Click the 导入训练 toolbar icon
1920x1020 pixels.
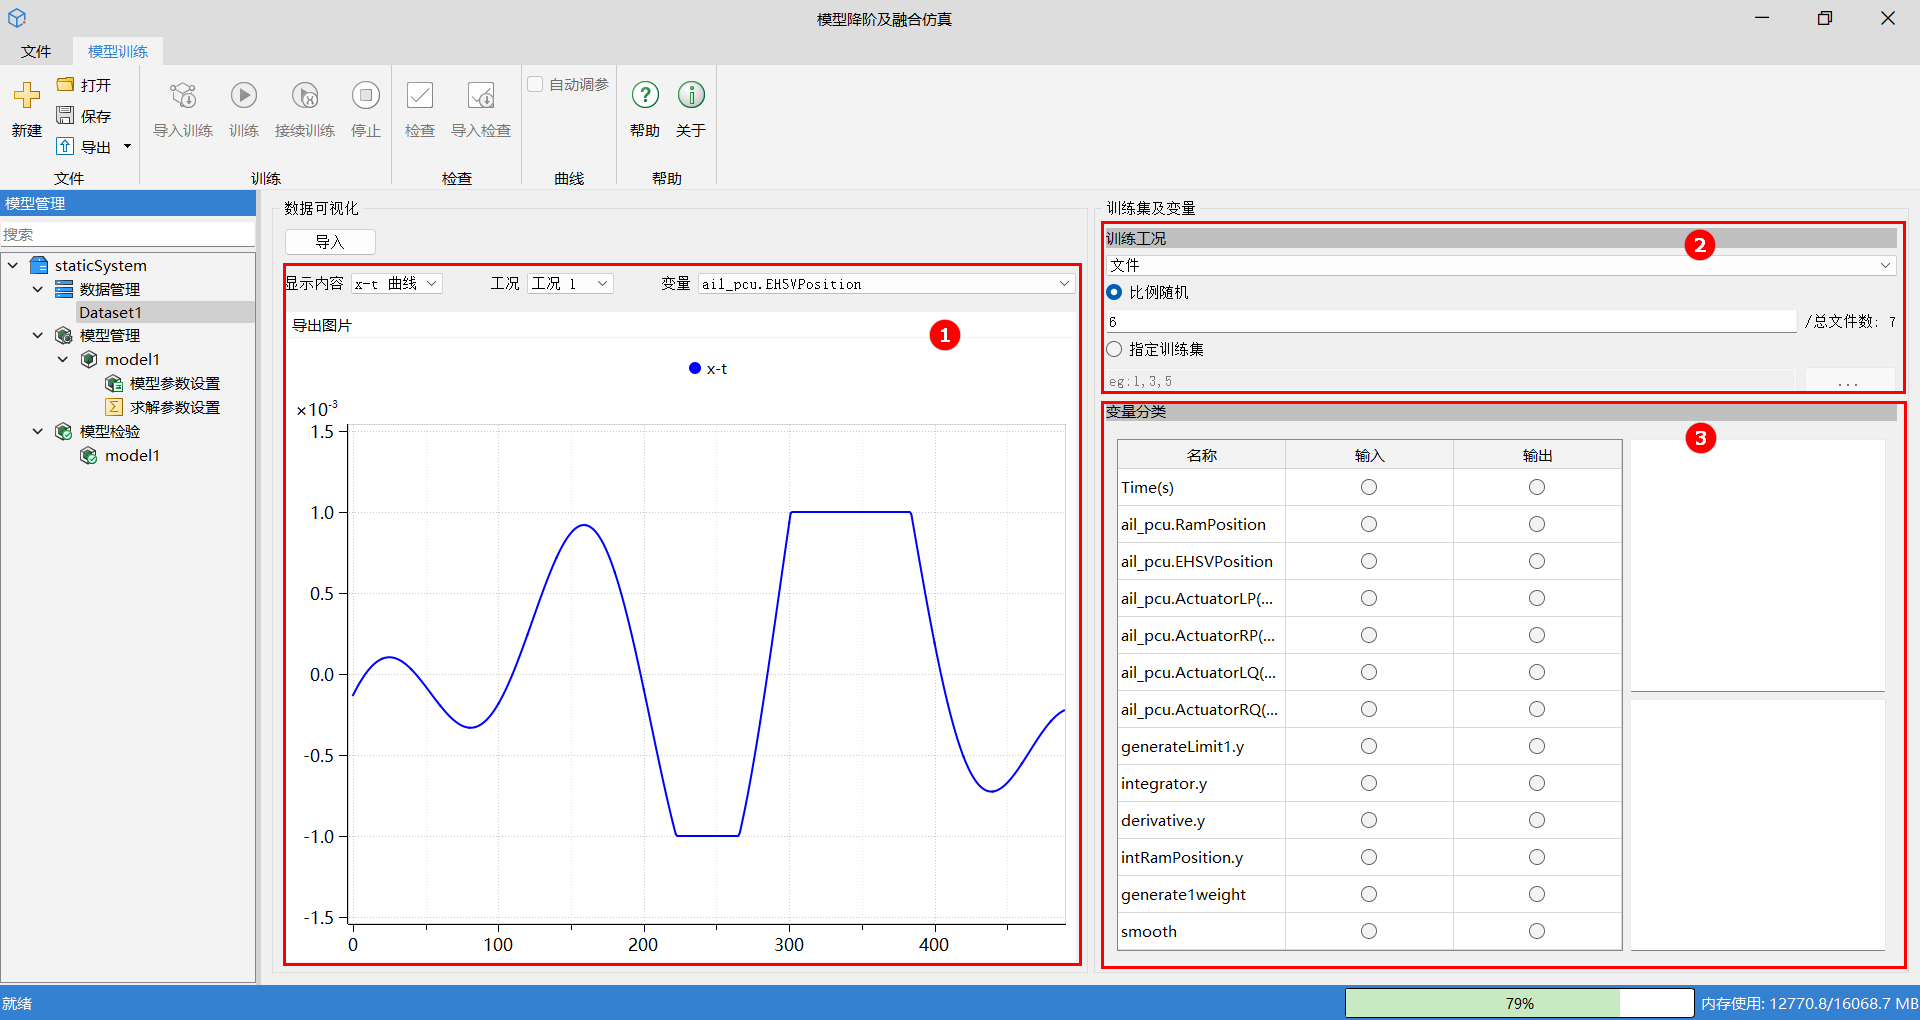pyautogui.click(x=183, y=96)
